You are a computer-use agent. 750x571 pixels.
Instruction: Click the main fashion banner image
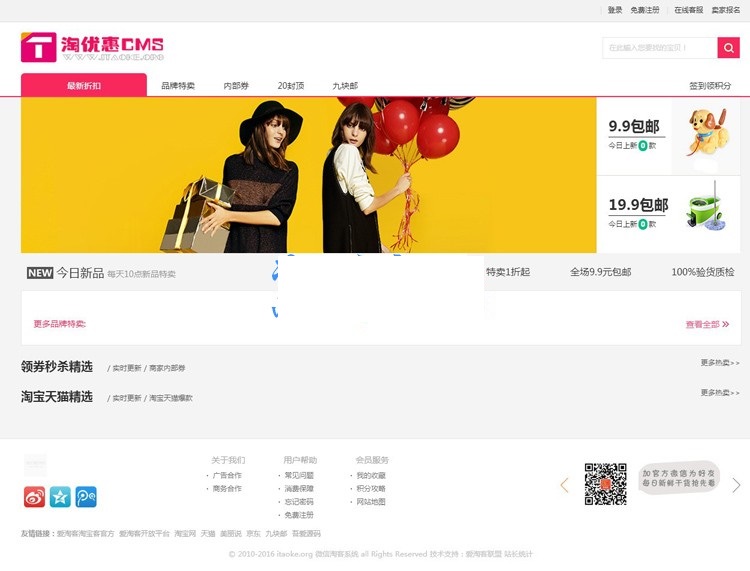308,175
